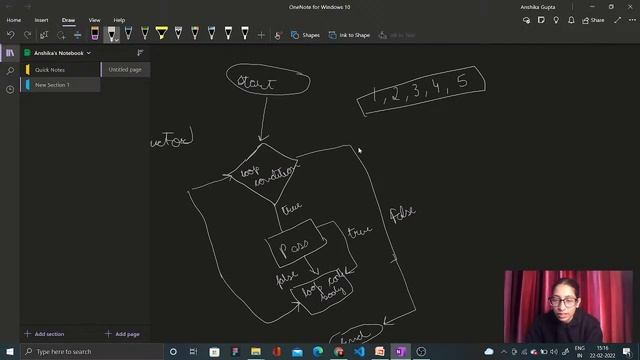This screenshot has height=360, width=640.
Task: Open the Untitled page
Action: click(x=126, y=70)
